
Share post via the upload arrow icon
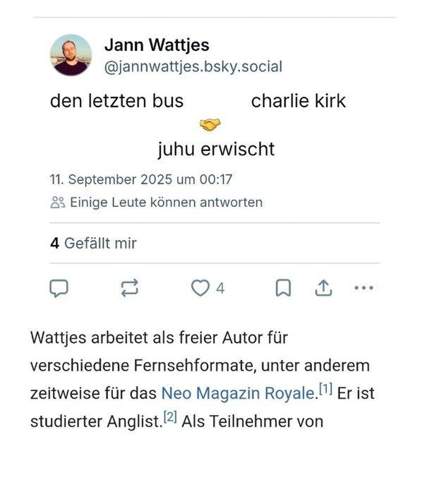coord(323,288)
